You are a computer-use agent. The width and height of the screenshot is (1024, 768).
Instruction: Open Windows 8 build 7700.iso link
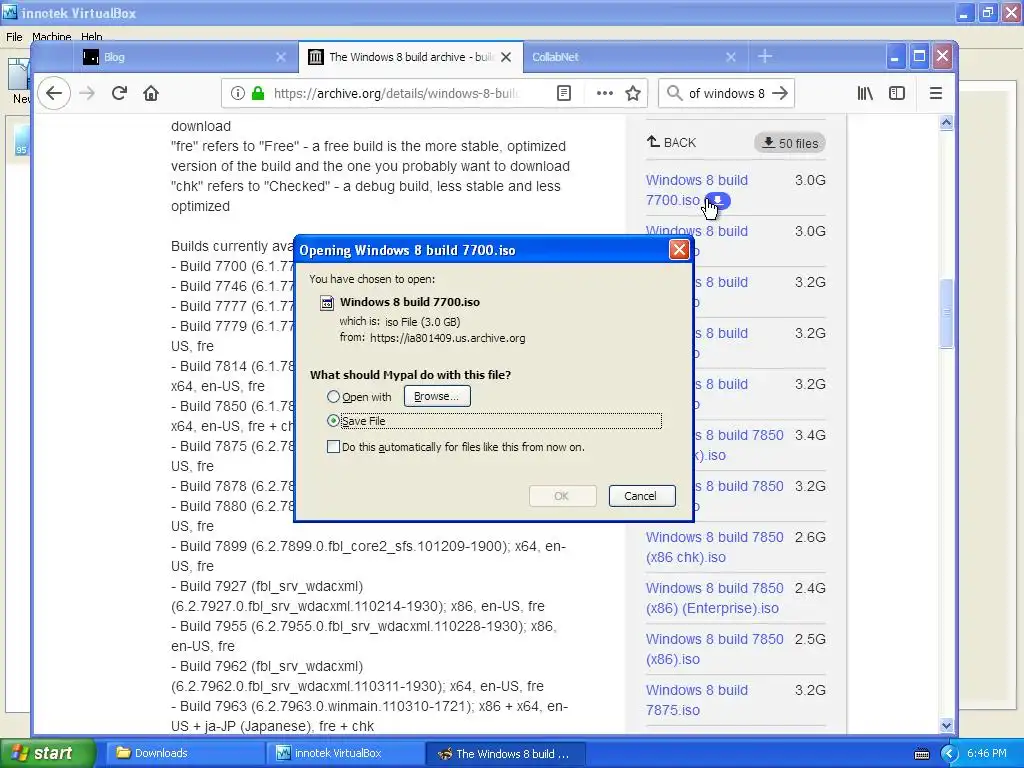point(697,190)
